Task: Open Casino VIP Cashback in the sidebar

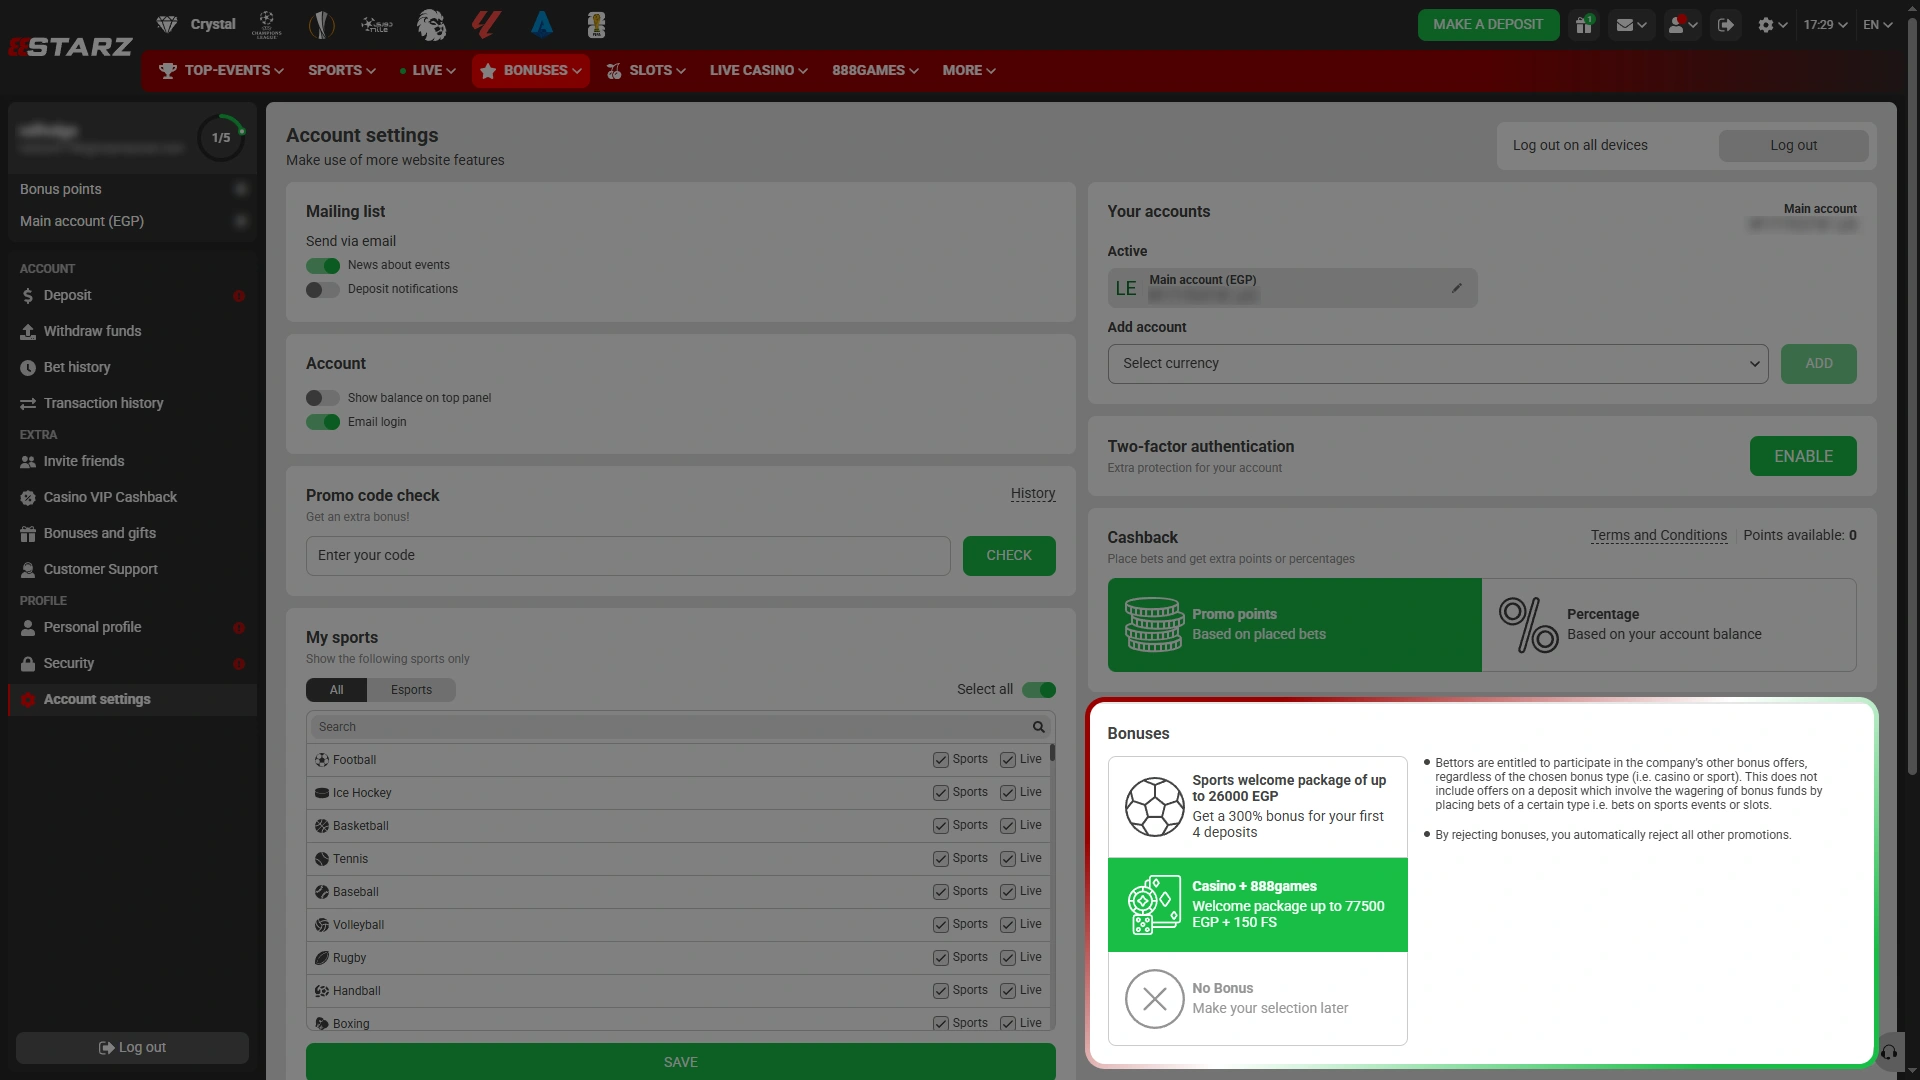Action: tap(132, 498)
